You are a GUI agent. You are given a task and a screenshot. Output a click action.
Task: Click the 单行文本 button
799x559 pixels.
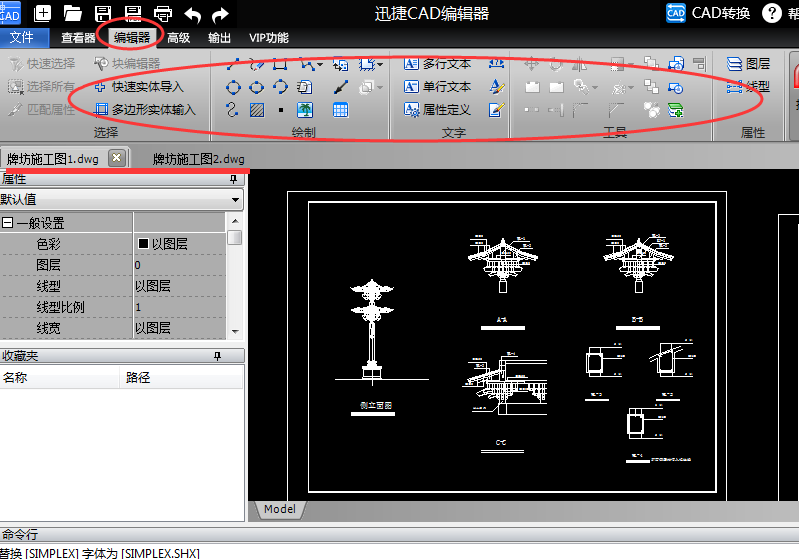pyautogui.click(x=437, y=87)
